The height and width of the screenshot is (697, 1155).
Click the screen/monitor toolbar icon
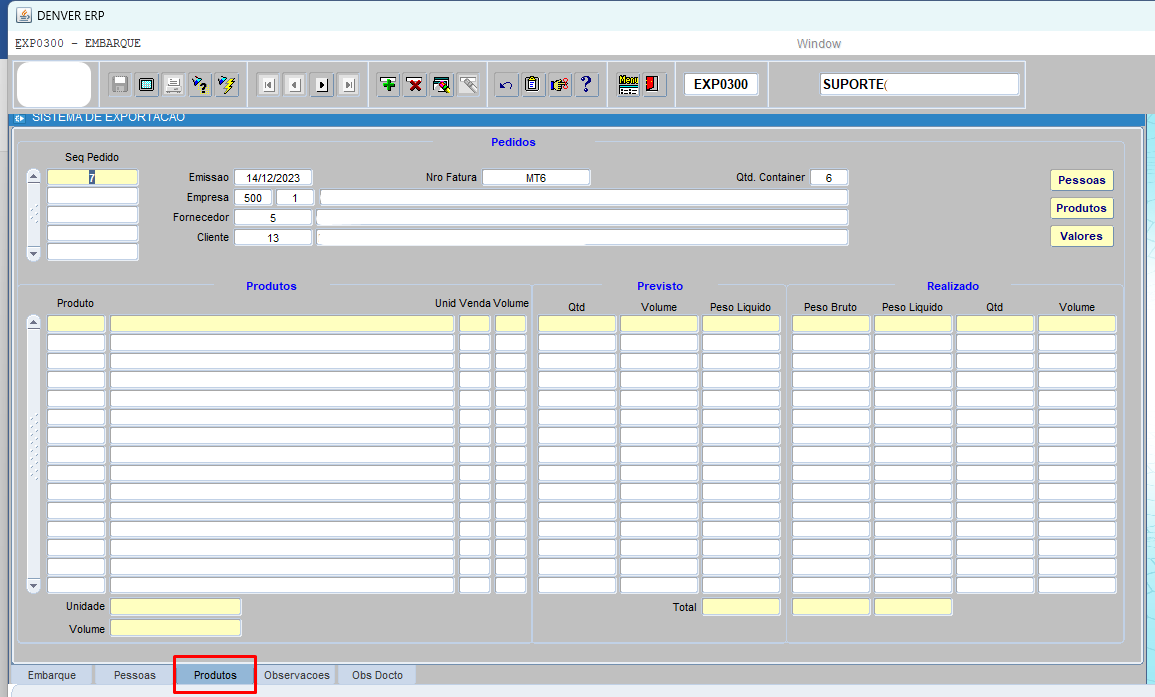[x=147, y=85]
